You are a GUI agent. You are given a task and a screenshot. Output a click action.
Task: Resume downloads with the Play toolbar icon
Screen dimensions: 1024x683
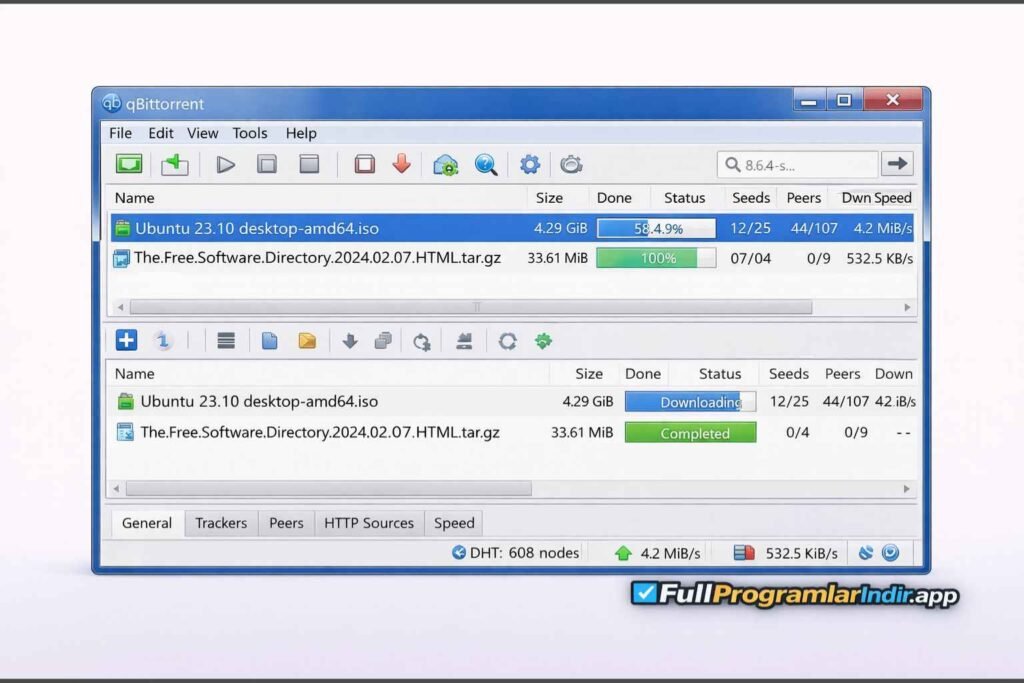(225, 164)
